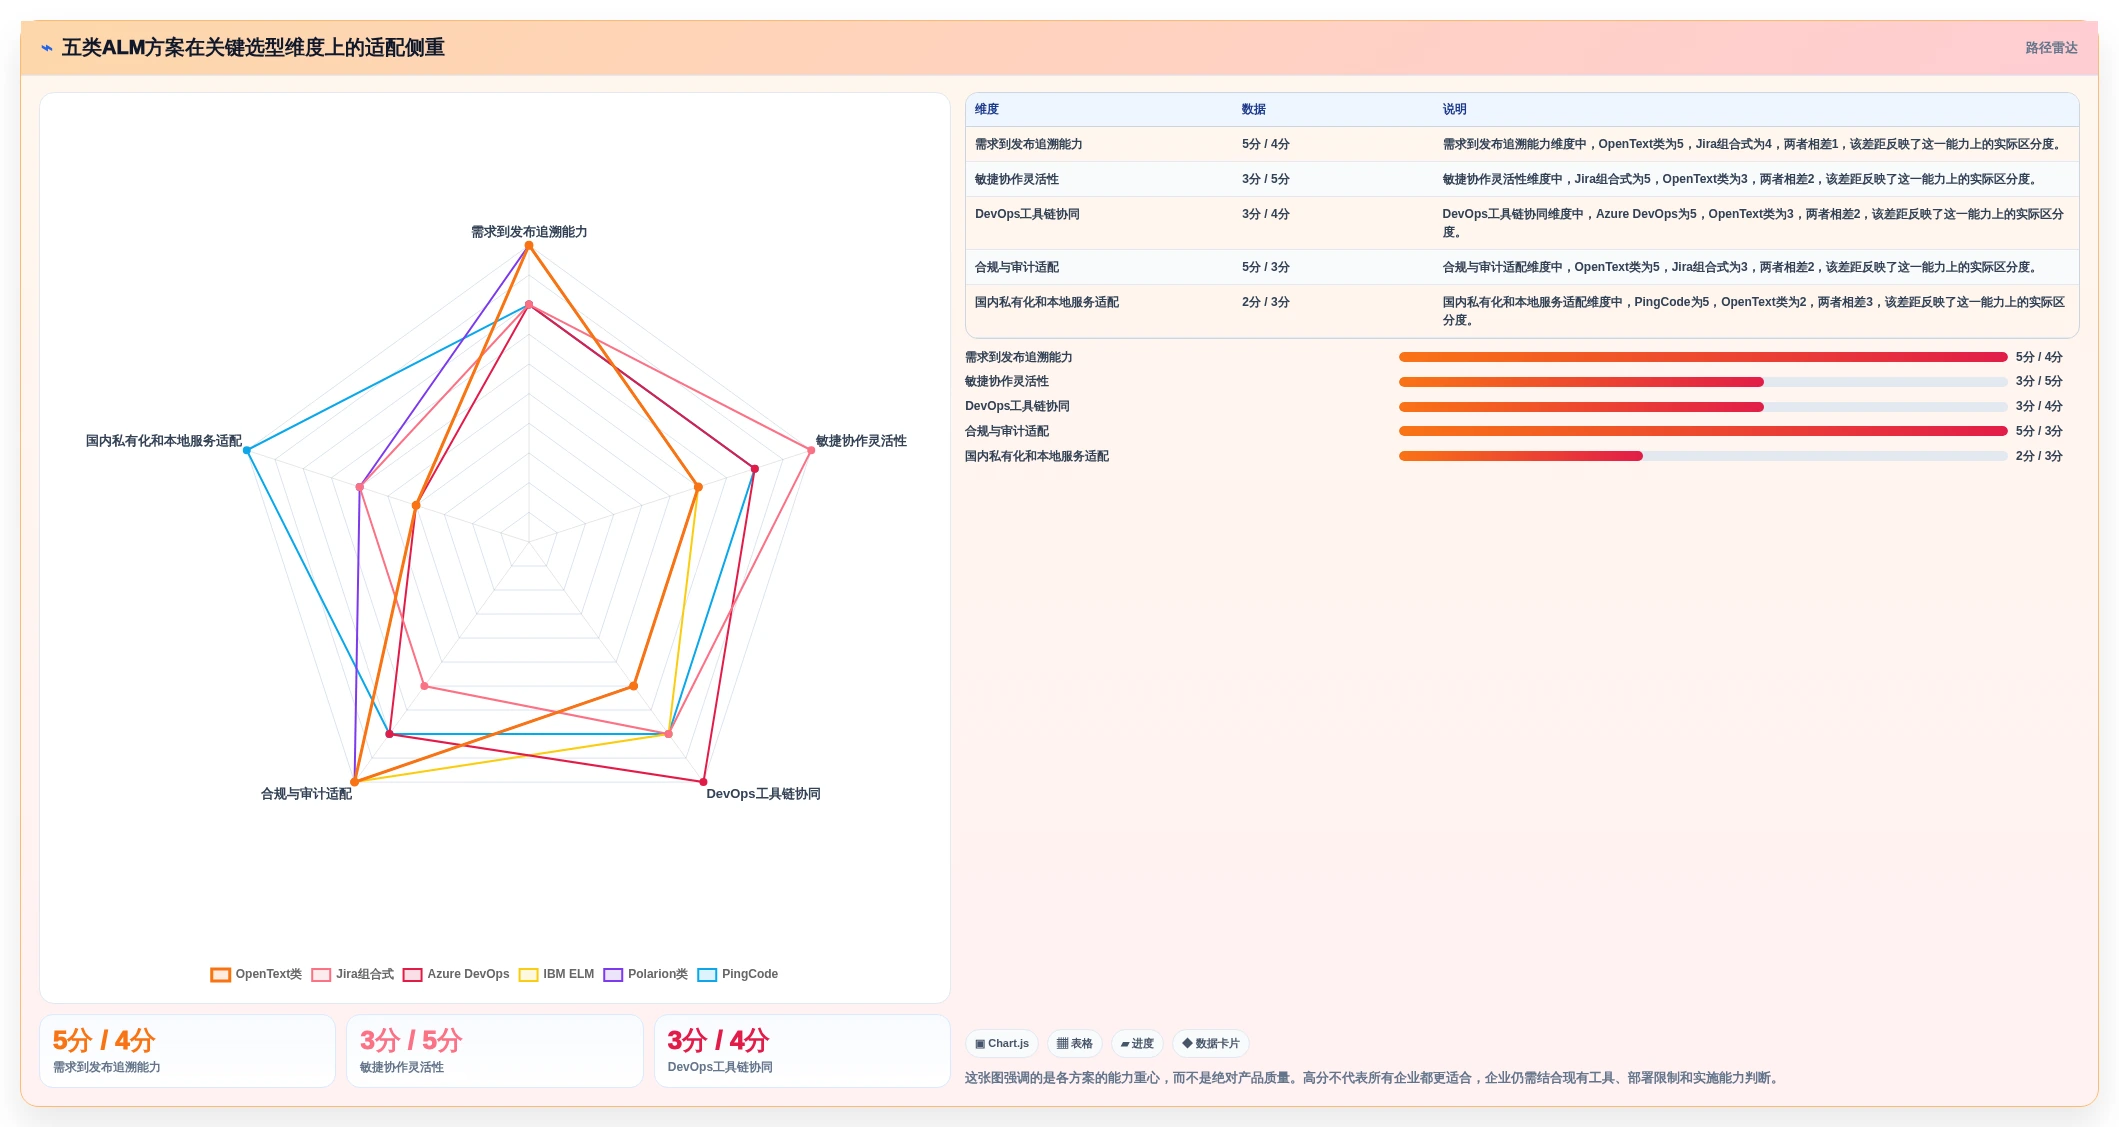Toggle the Polarion类 legend entry
This screenshot has width=2119, height=1127.
(645, 974)
